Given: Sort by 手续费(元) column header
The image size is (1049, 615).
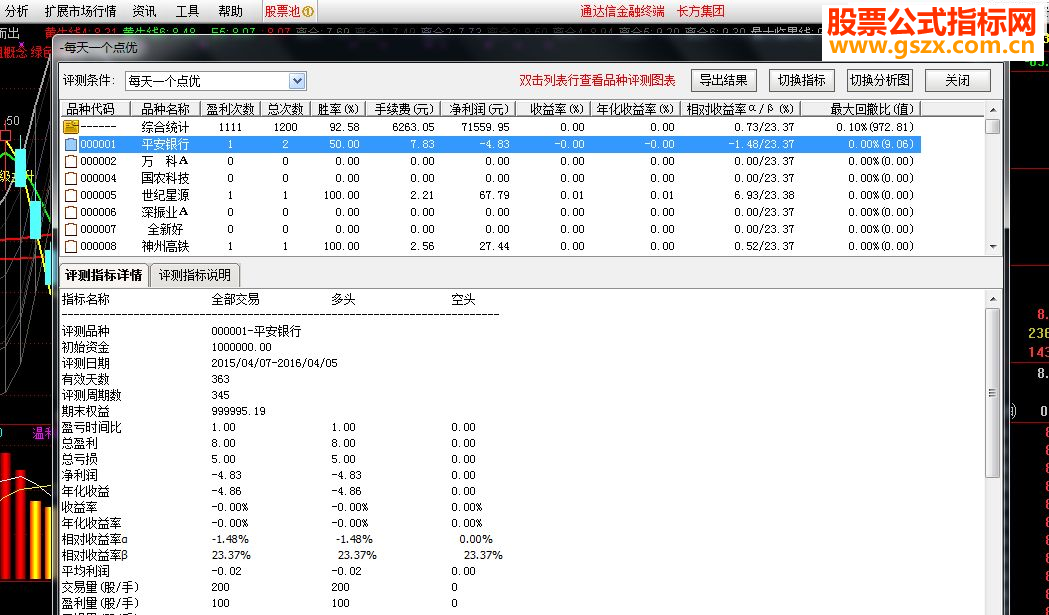Looking at the screenshot, I should (x=403, y=109).
